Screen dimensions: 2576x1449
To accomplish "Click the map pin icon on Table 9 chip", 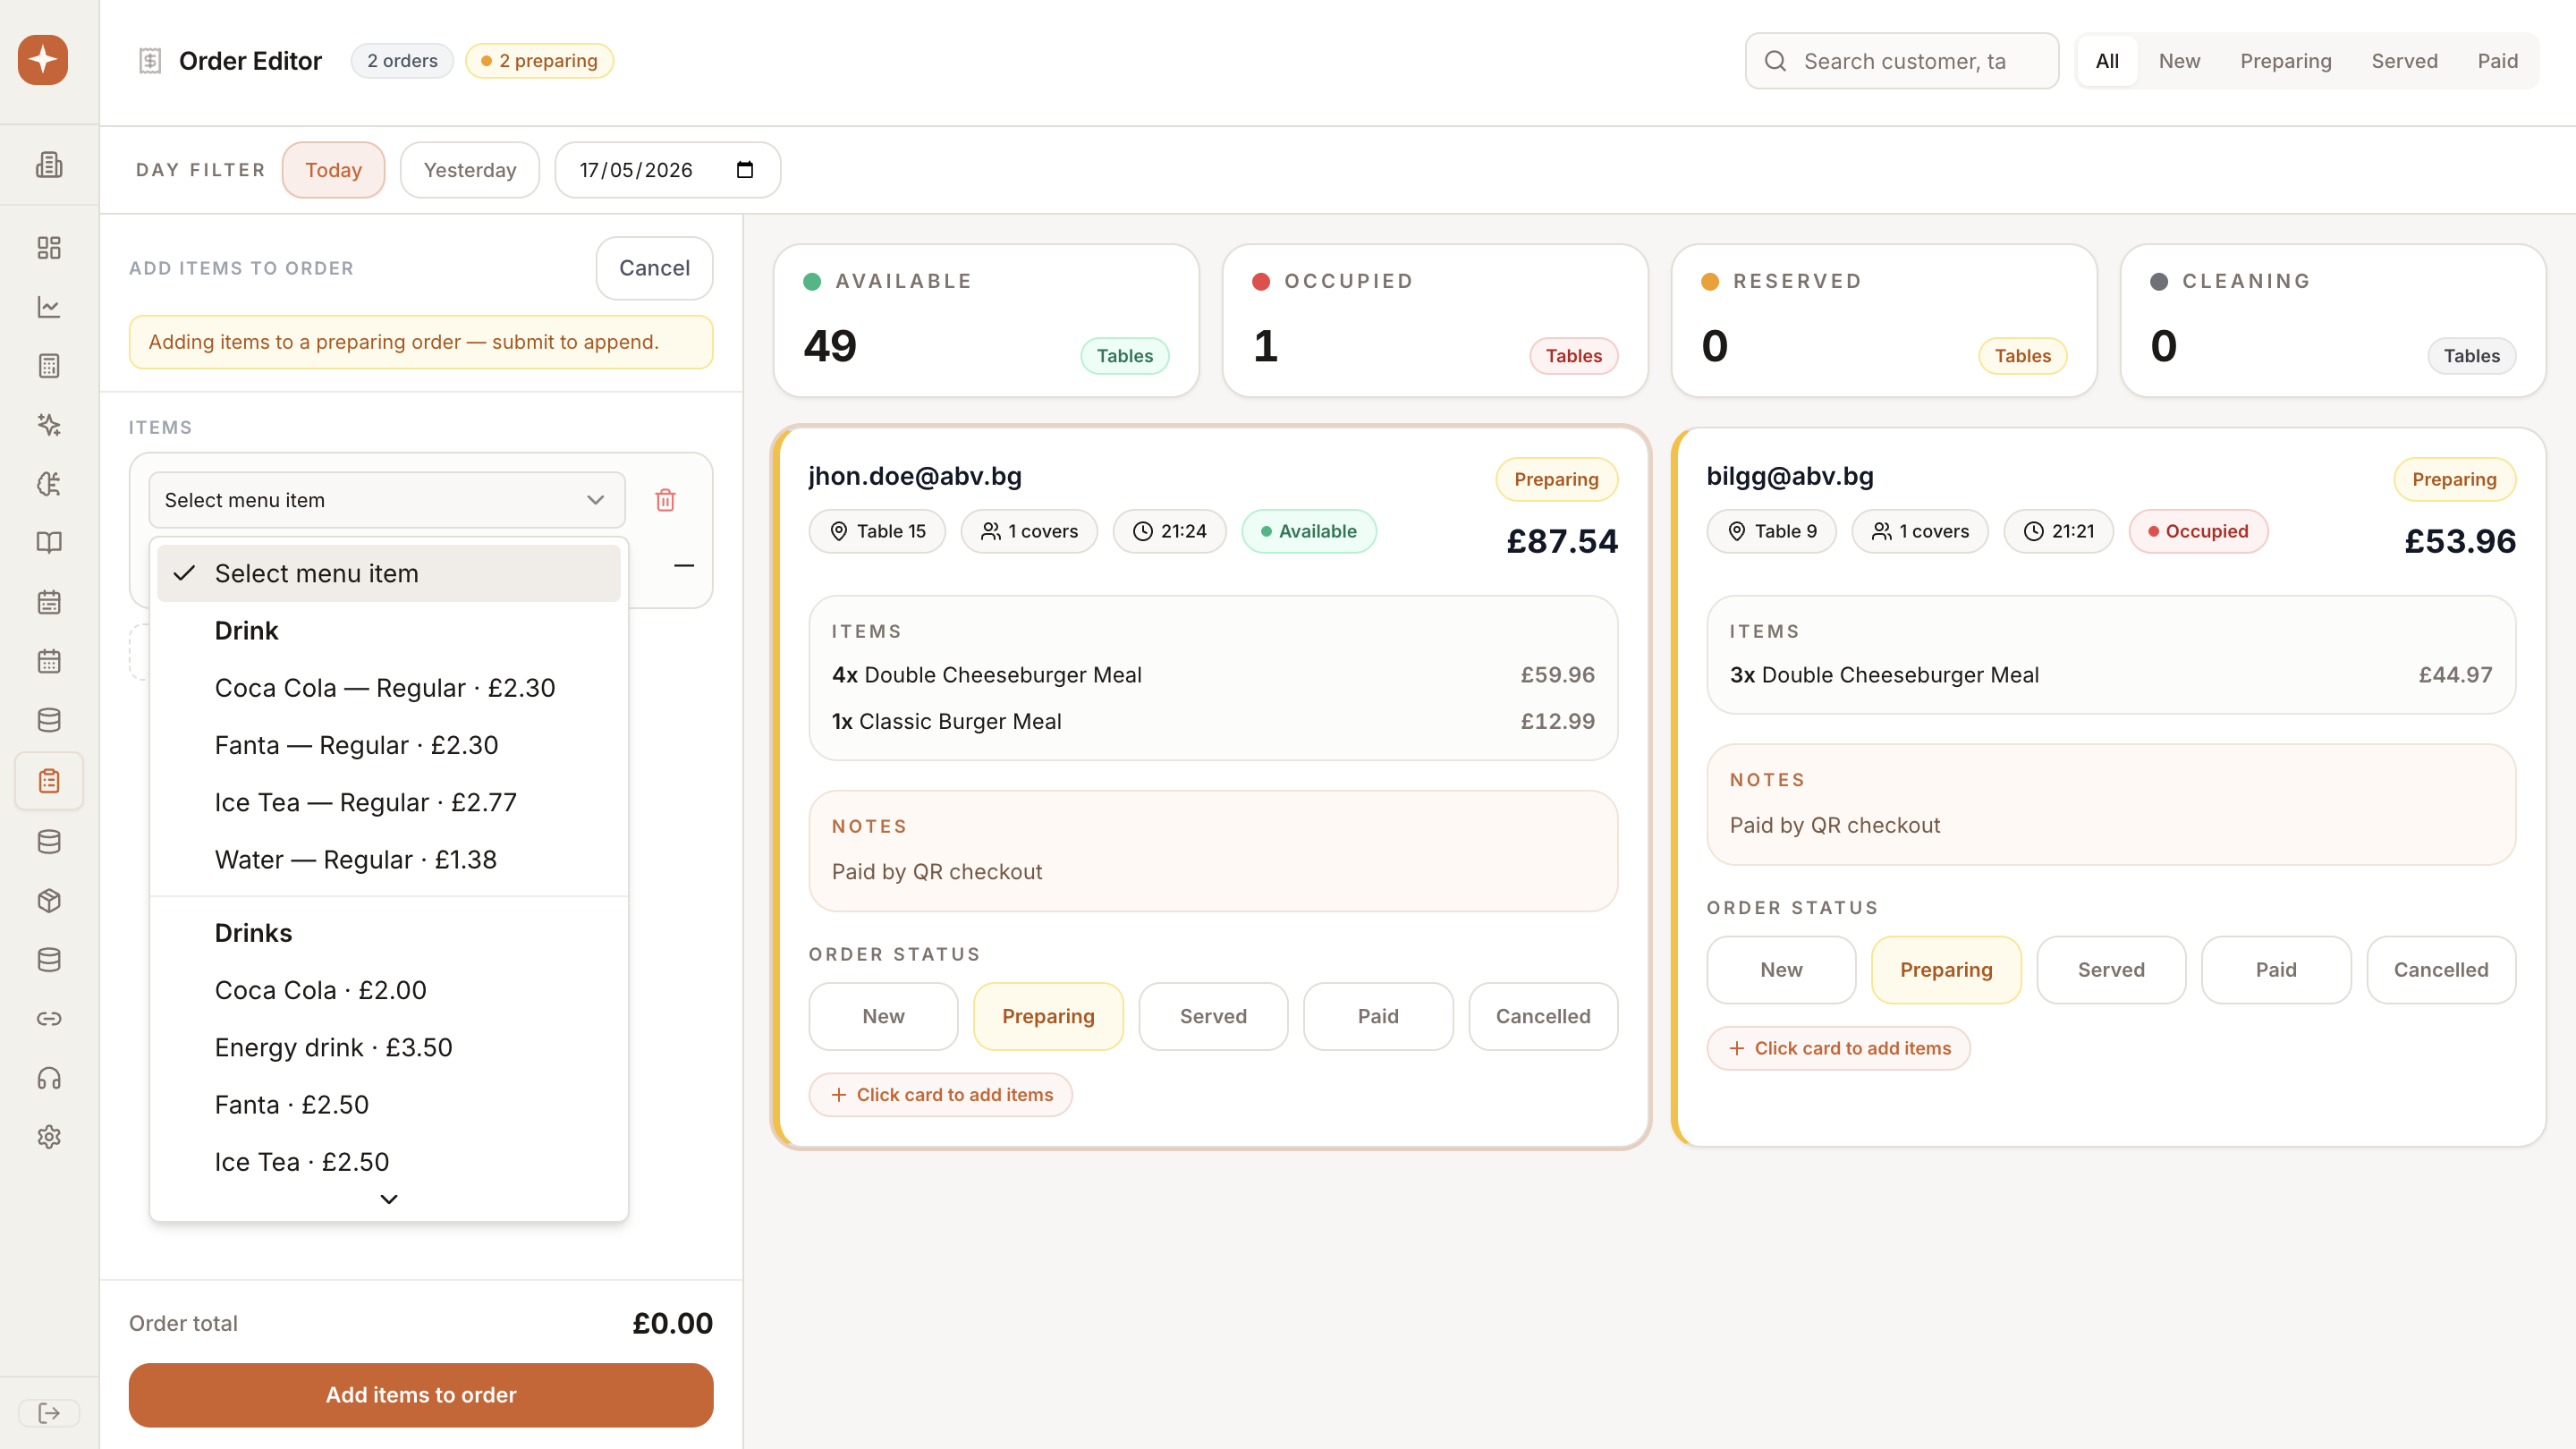I will click(x=1737, y=531).
